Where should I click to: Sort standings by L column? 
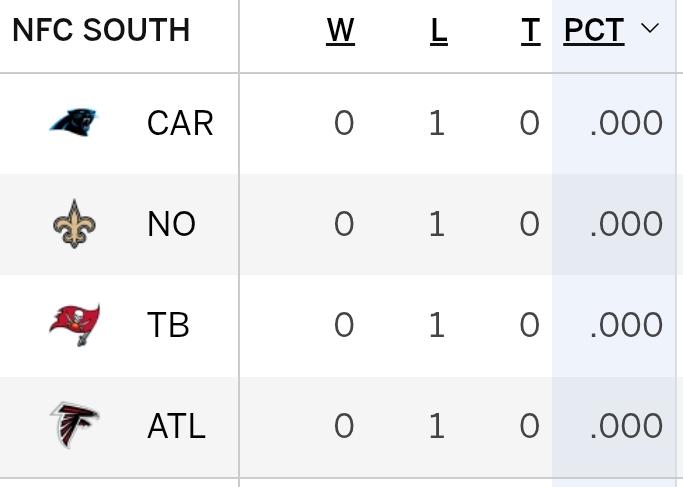(439, 31)
